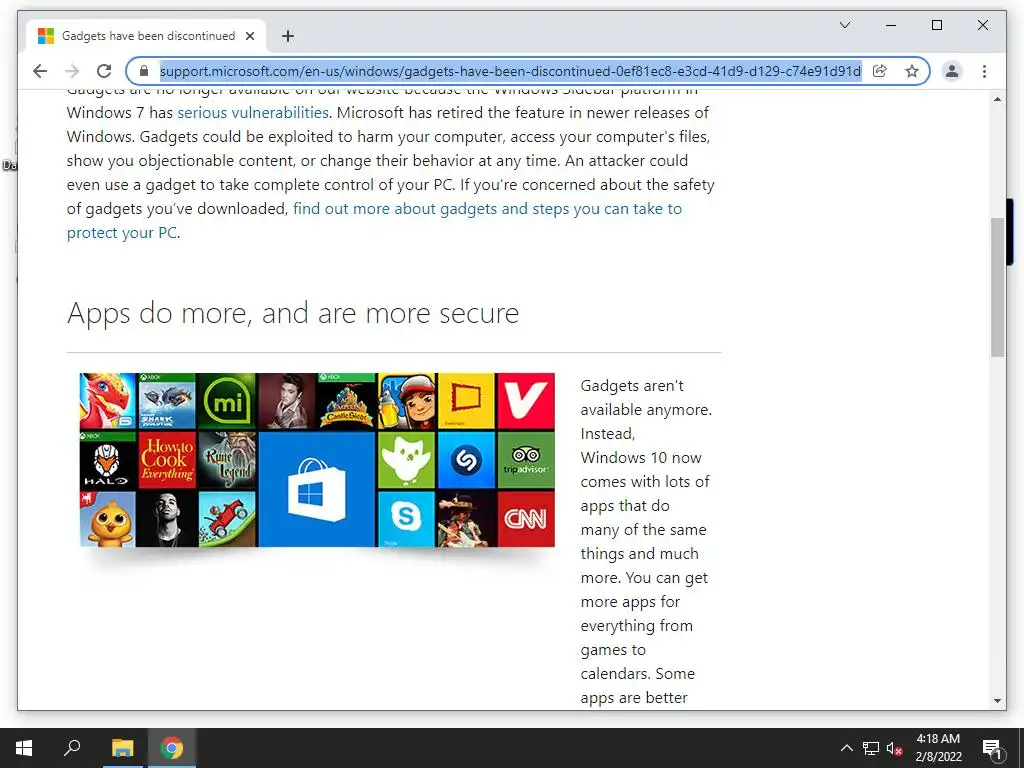Click the Chrome taskbar icon
The width and height of the screenshot is (1024, 768).
click(172, 748)
